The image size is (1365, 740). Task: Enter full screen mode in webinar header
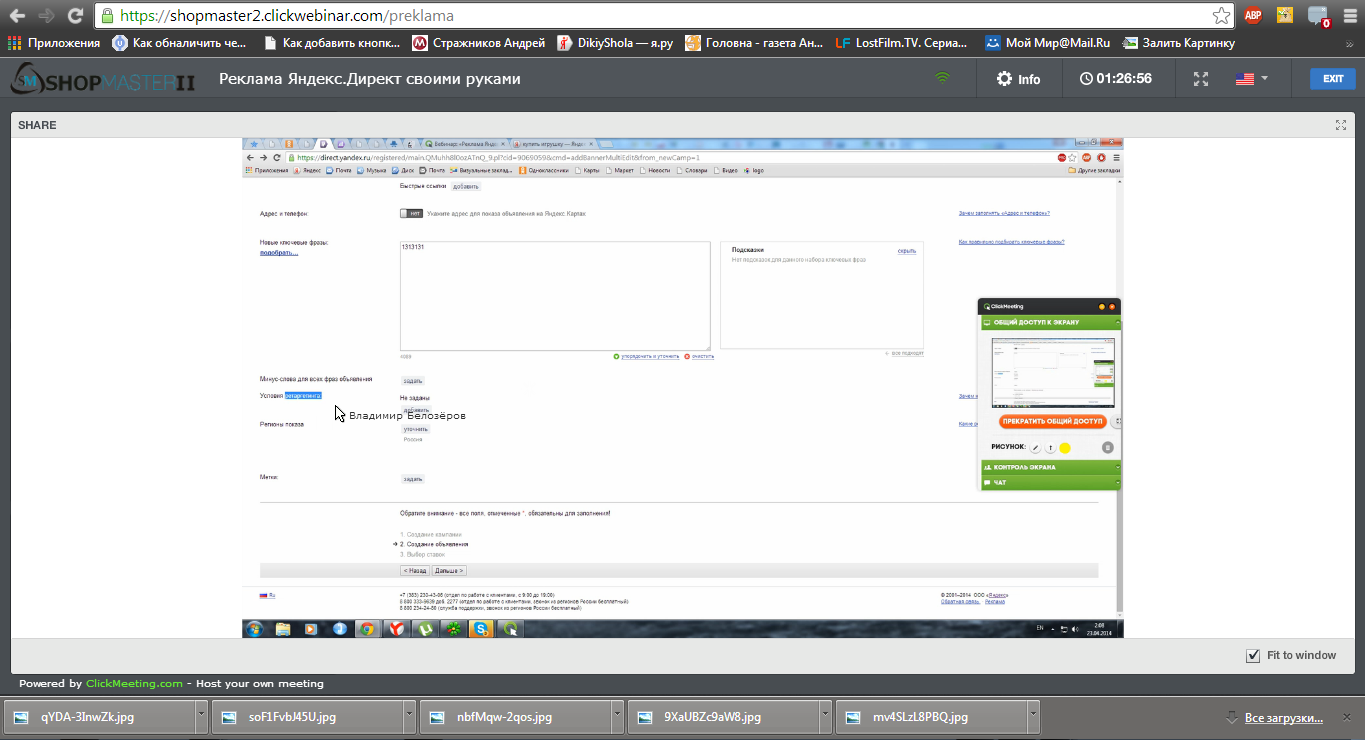click(1202, 79)
